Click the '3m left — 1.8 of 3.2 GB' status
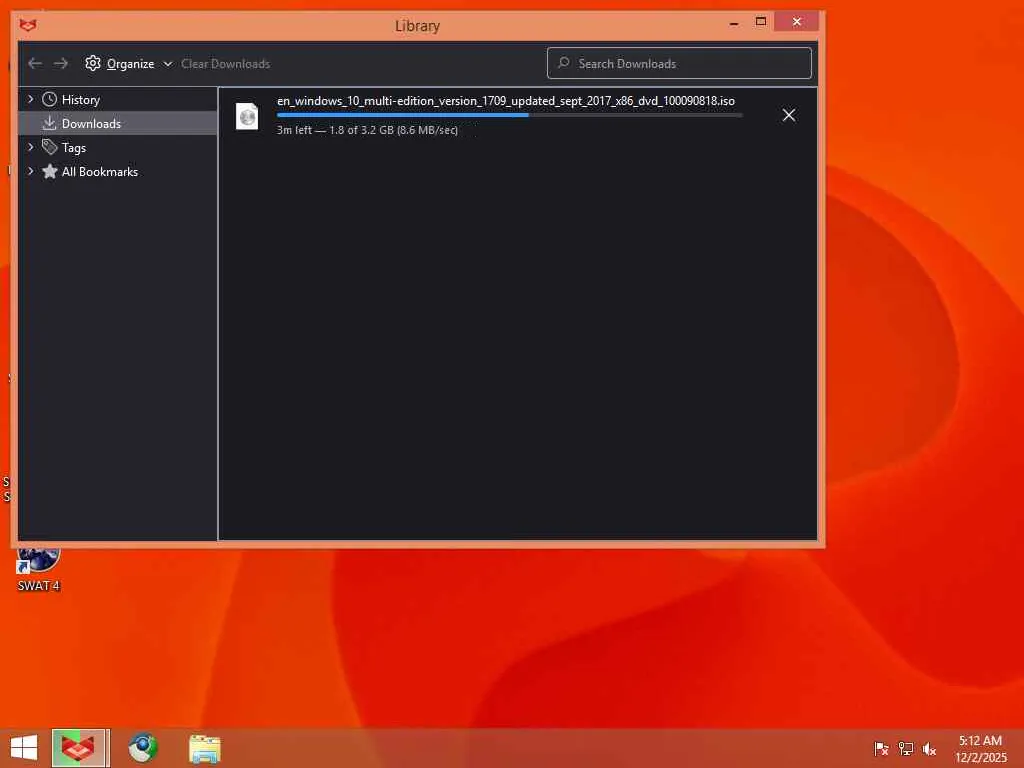 (367, 130)
